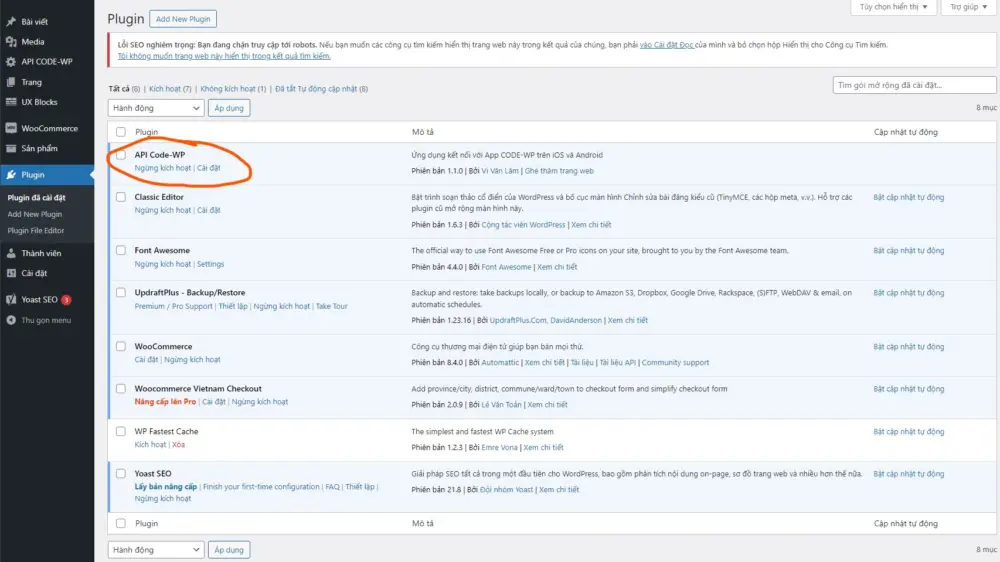Viewport: 1000px width, 562px height.
Task: Click Finish your first-time configuration link
Action: [x=261, y=487]
